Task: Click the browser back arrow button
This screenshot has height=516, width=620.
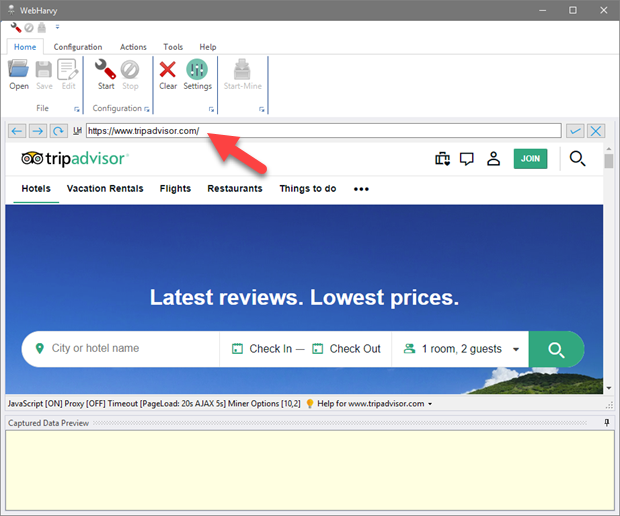Action: [x=17, y=131]
